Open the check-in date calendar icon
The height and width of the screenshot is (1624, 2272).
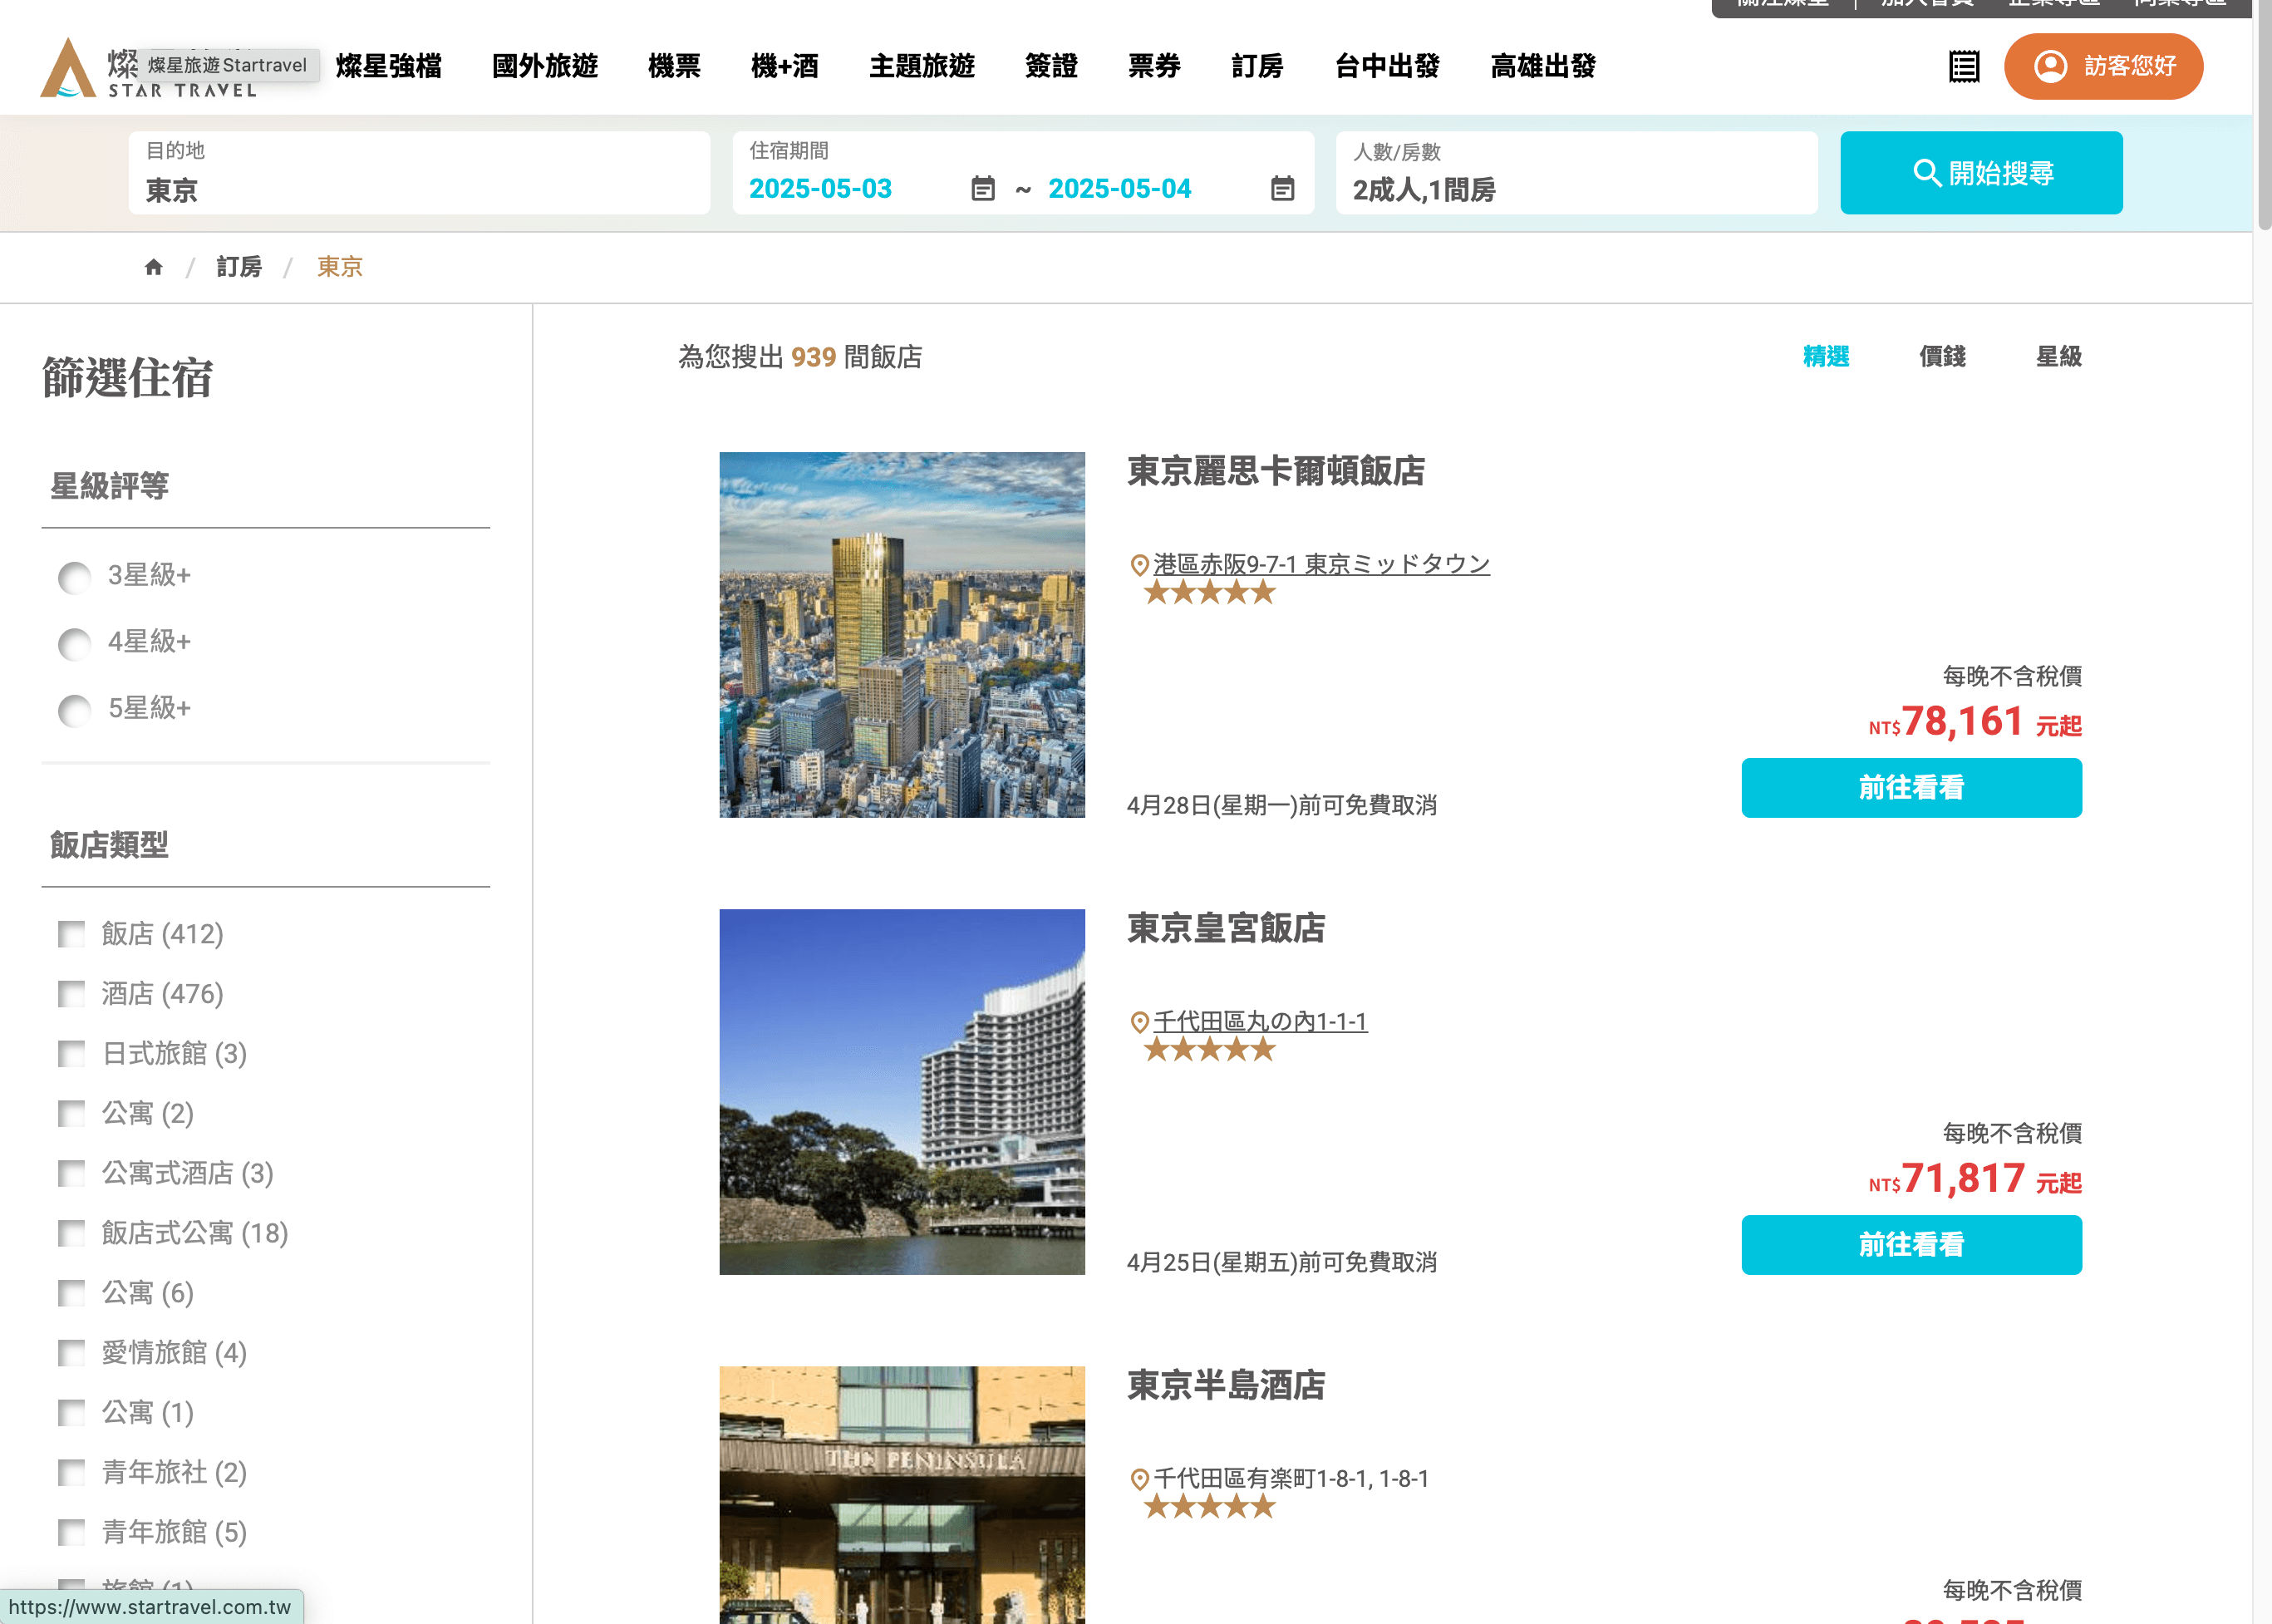pos(982,189)
